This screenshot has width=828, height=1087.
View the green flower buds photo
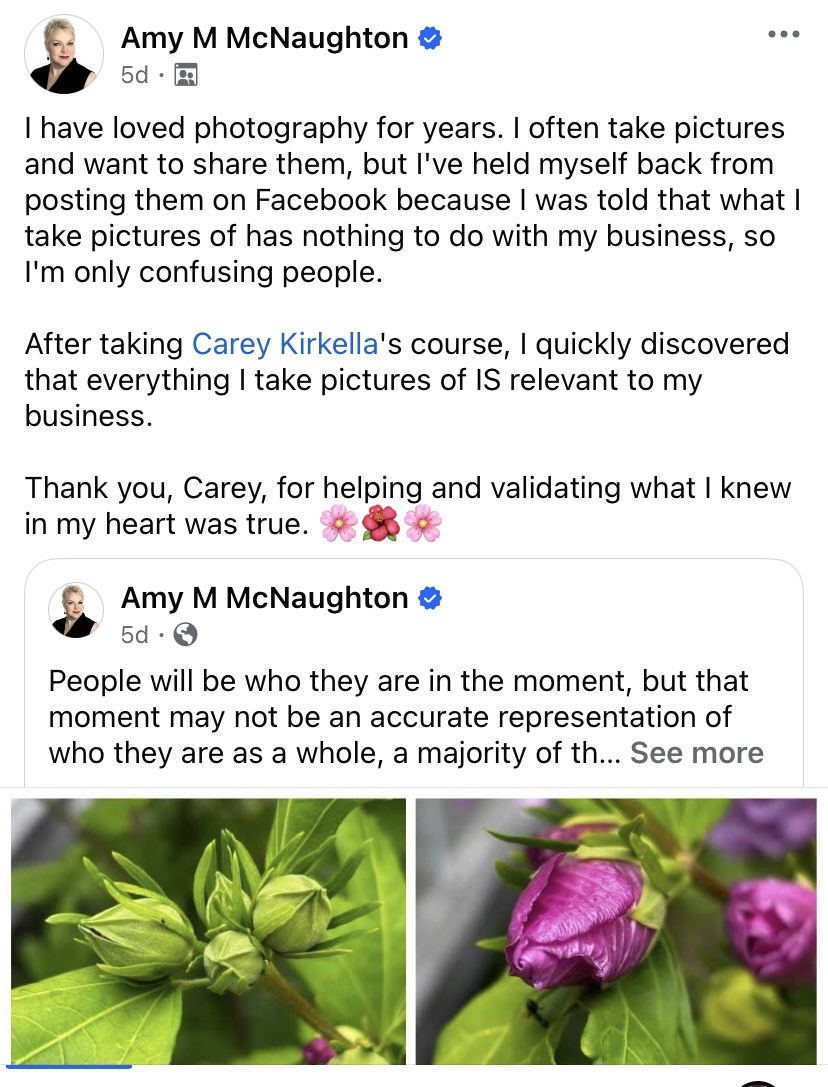click(208, 931)
